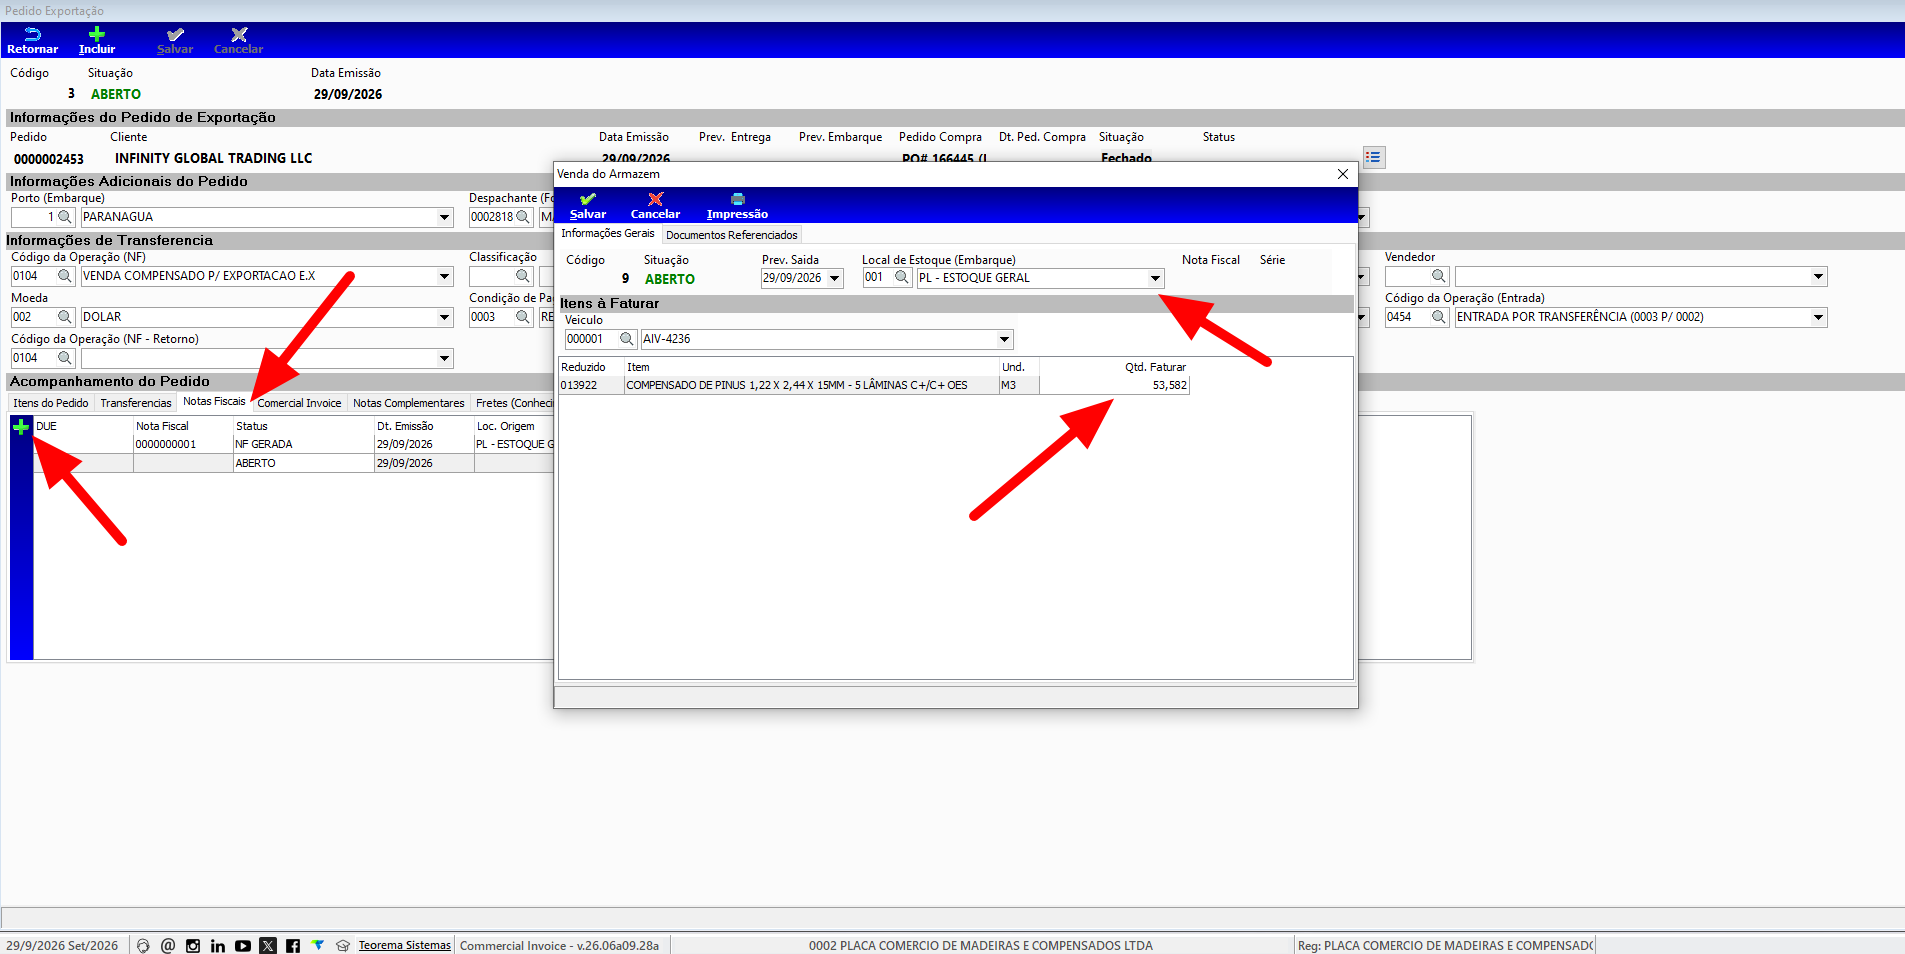Screen dimensions: 1905x954
Task: Open the Teorema Sistemas link
Action: click(x=405, y=945)
